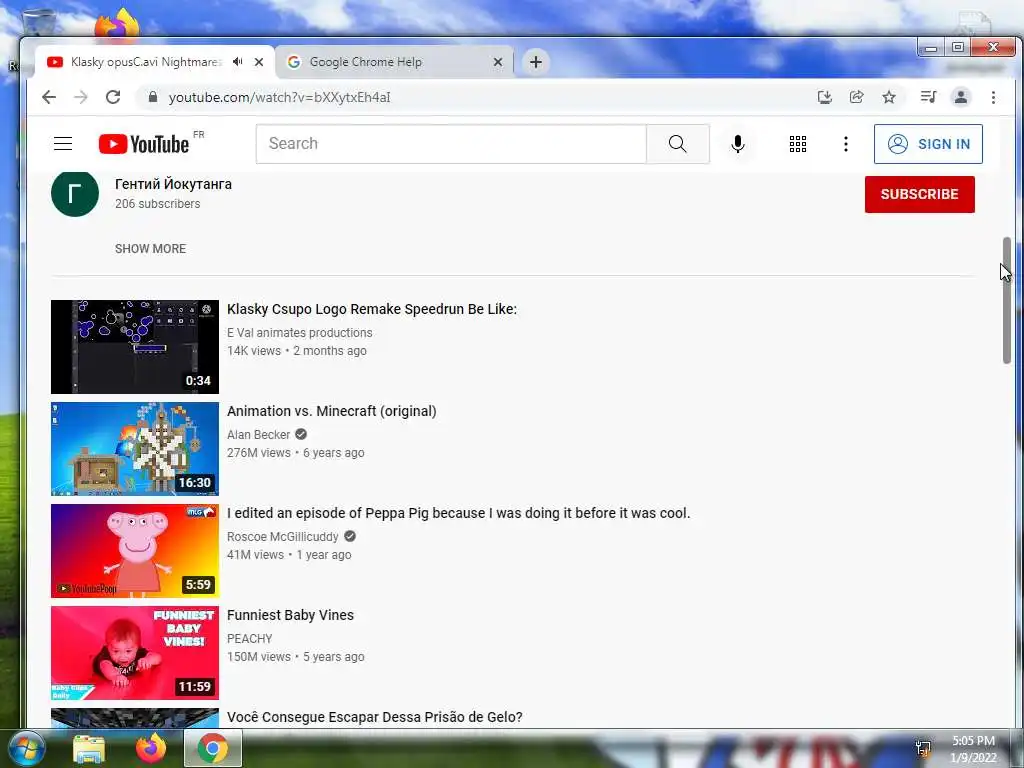
Task: Click the URL in the address bar
Action: click(x=280, y=97)
